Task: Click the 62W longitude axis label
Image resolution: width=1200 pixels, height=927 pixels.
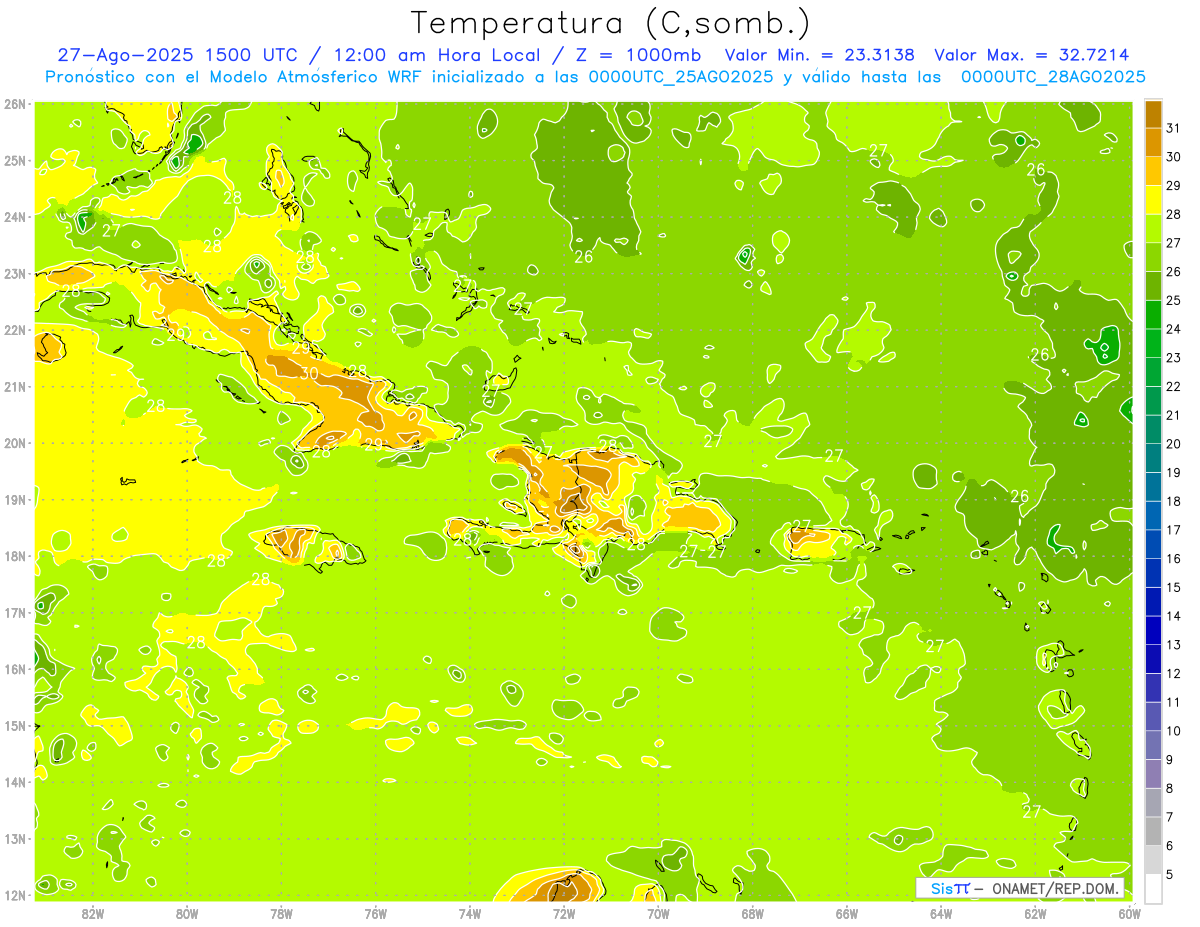Action: [1035, 914]
